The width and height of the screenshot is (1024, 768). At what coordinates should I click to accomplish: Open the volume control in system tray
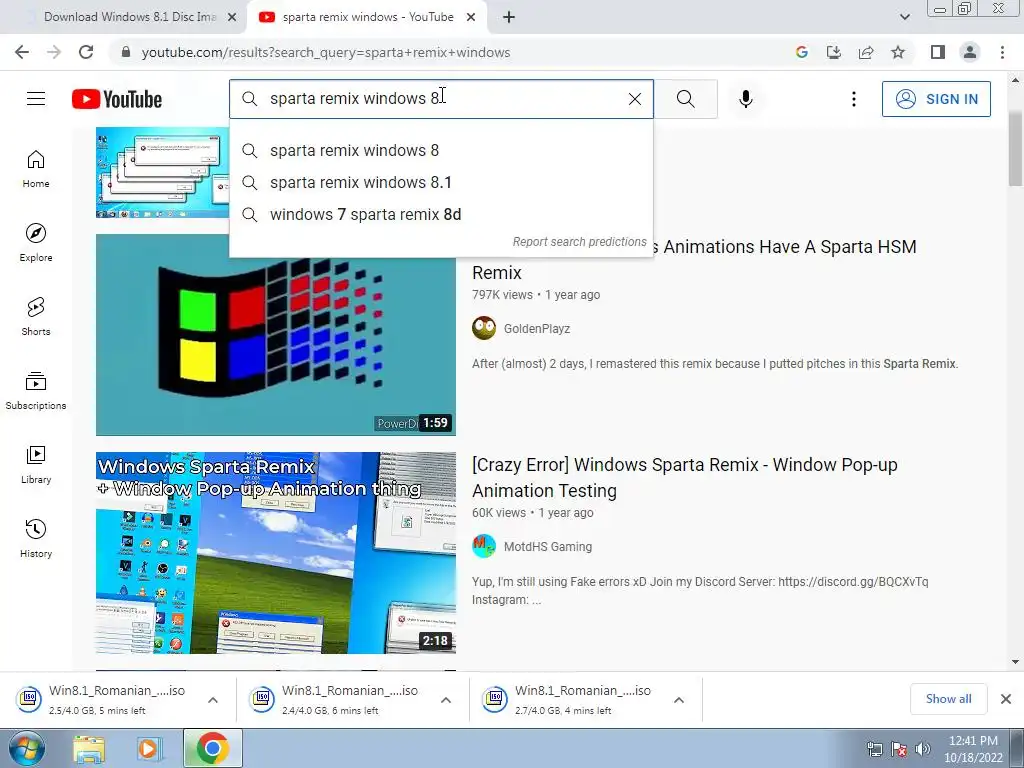[923, 749]
